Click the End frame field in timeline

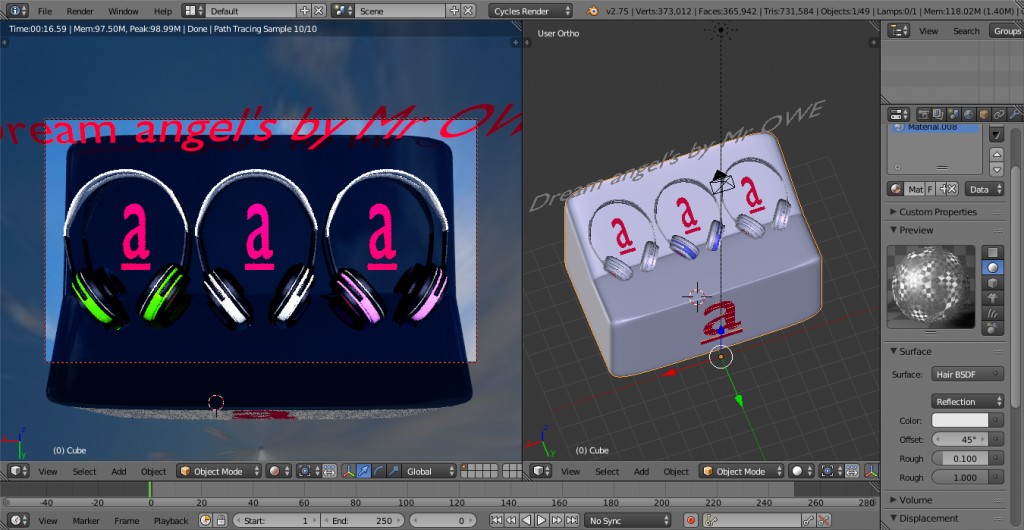coord(363,520)
